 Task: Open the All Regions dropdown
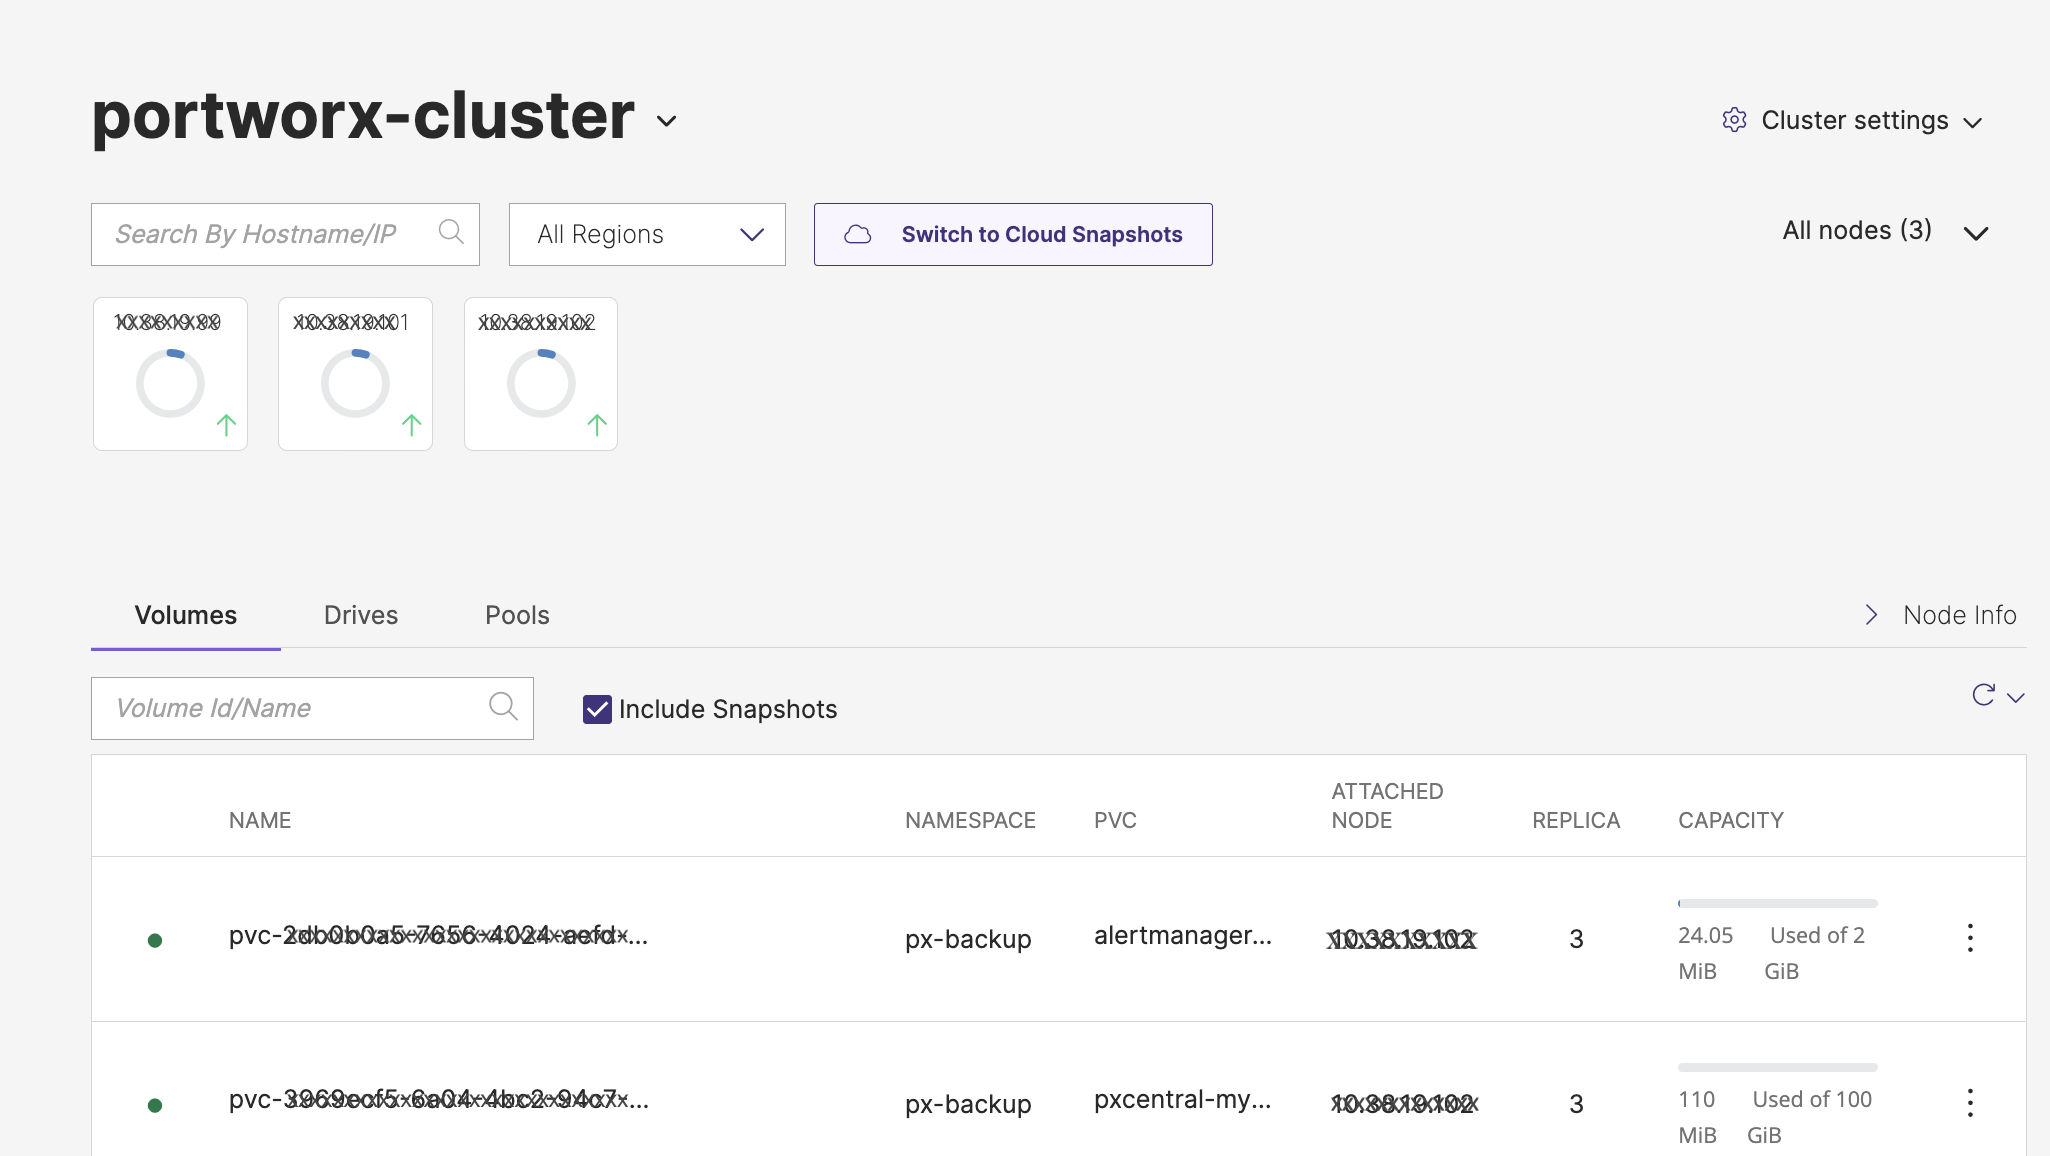[x=647, y=234]
